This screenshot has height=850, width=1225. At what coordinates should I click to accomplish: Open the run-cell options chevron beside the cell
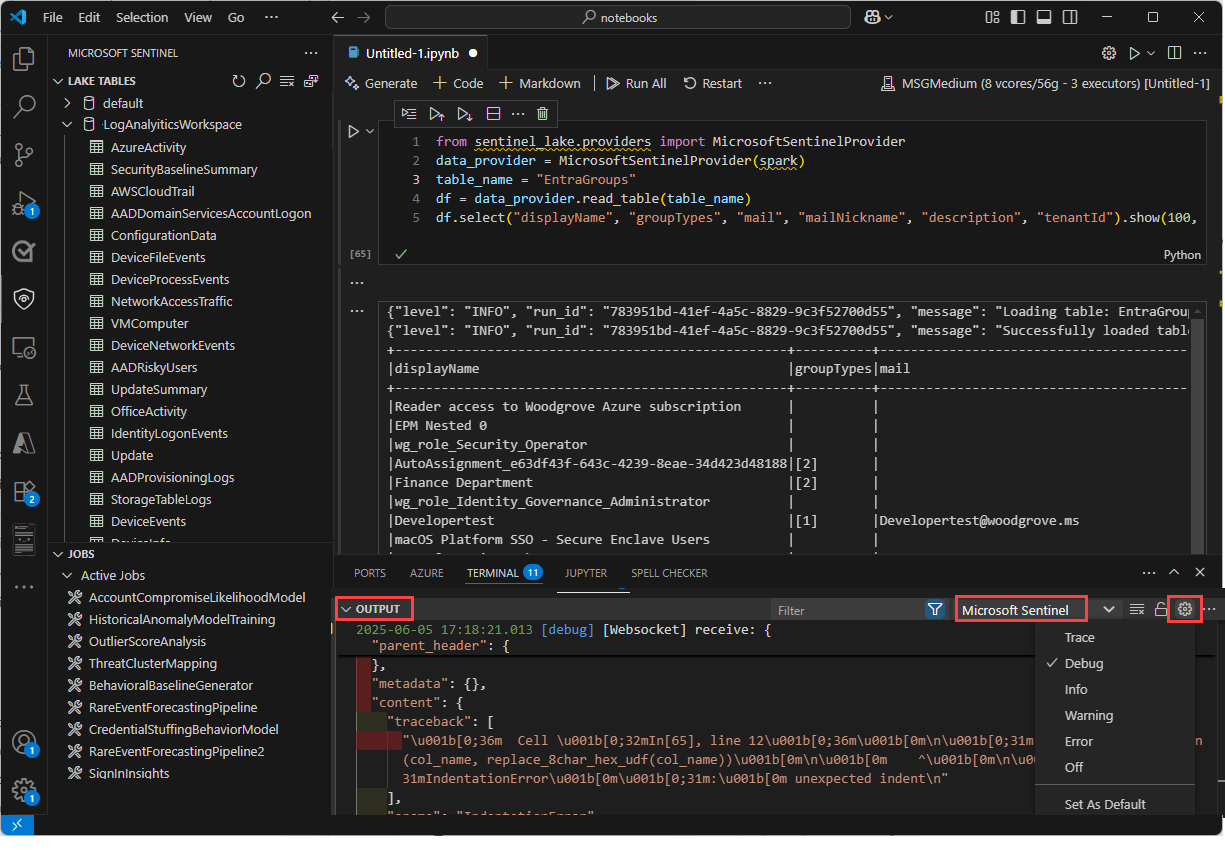click(x=371, y=131)
